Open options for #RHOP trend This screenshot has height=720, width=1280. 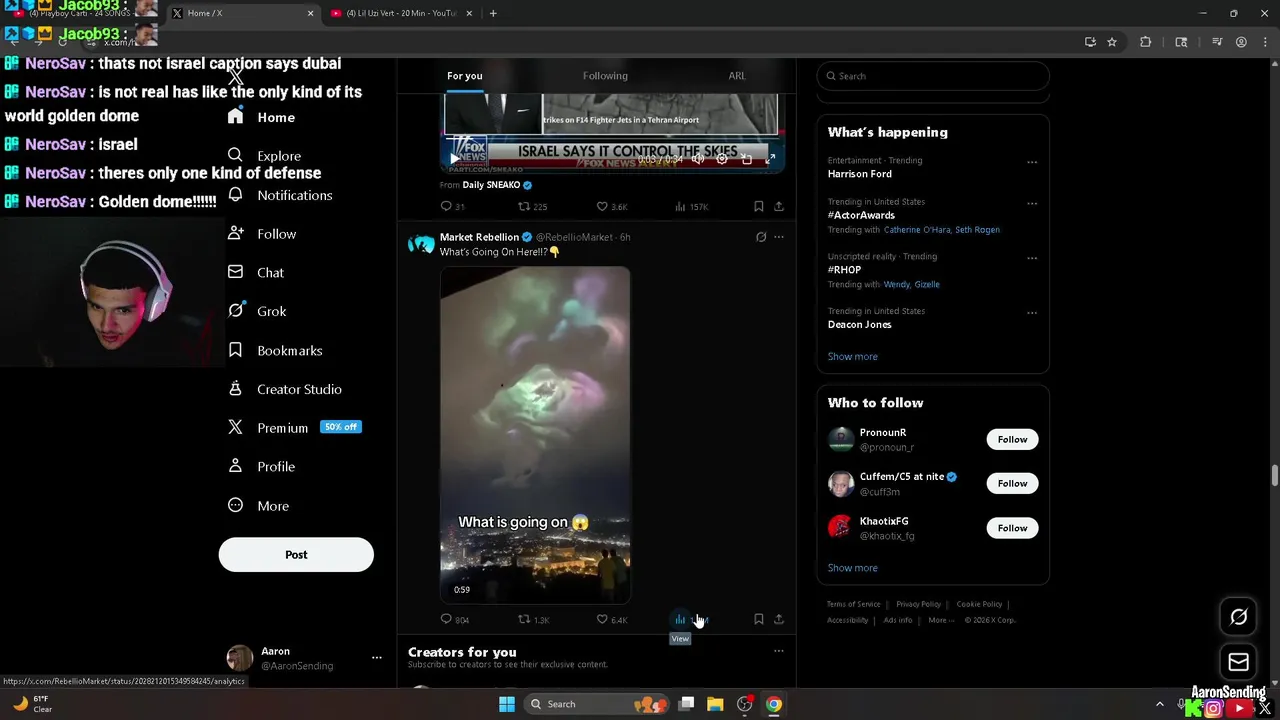1032,258
